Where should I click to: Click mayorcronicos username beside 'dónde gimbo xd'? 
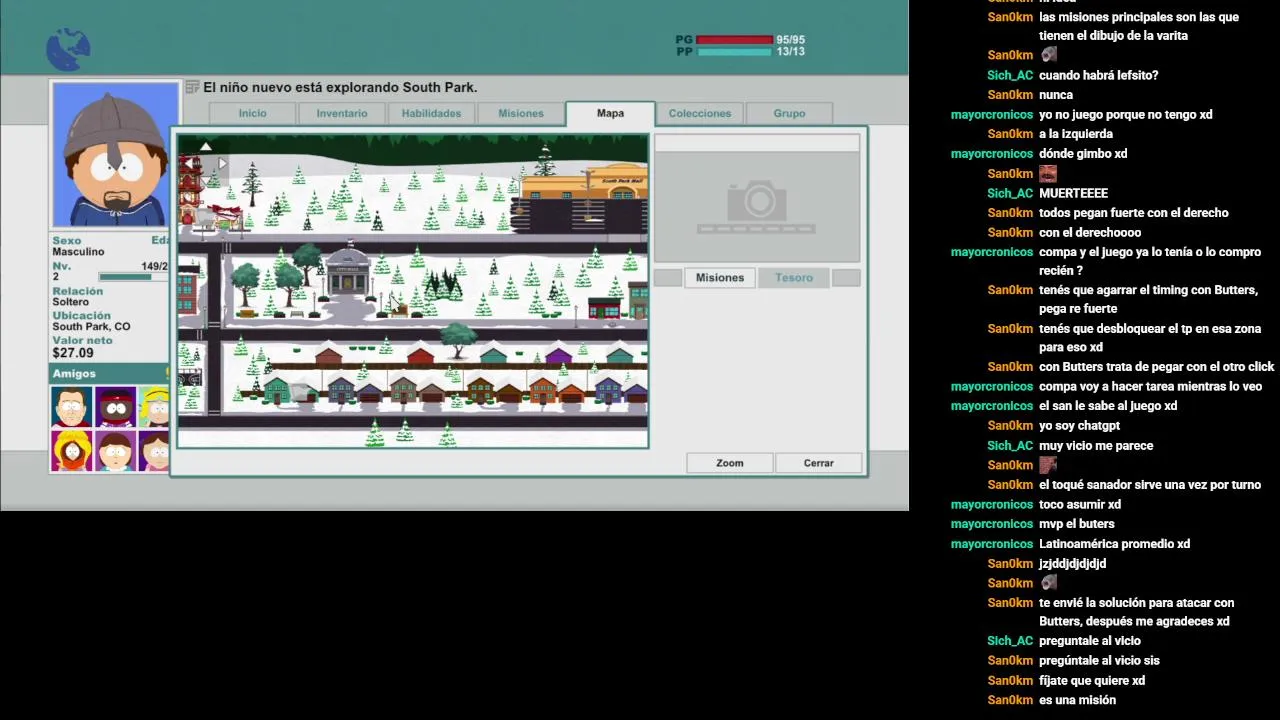[x=992, y=154]
